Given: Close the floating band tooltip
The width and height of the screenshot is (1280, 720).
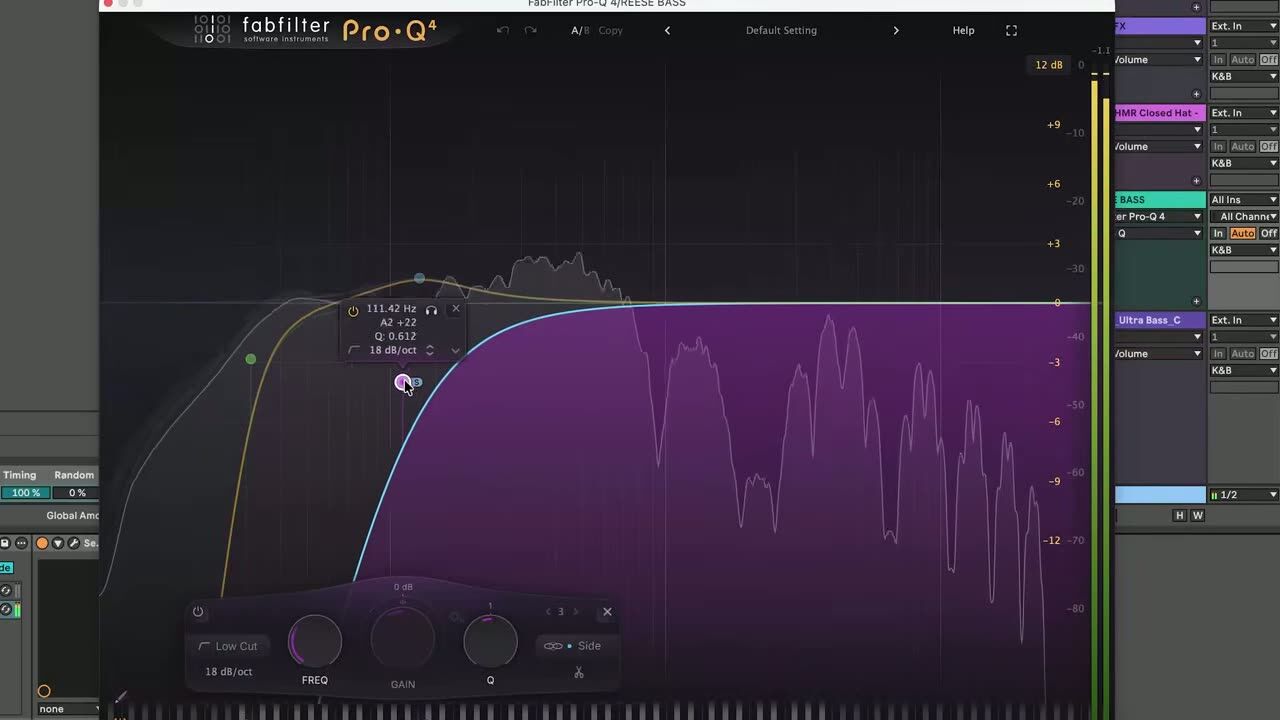Looking at the screenshot, I should pos(456,308).
